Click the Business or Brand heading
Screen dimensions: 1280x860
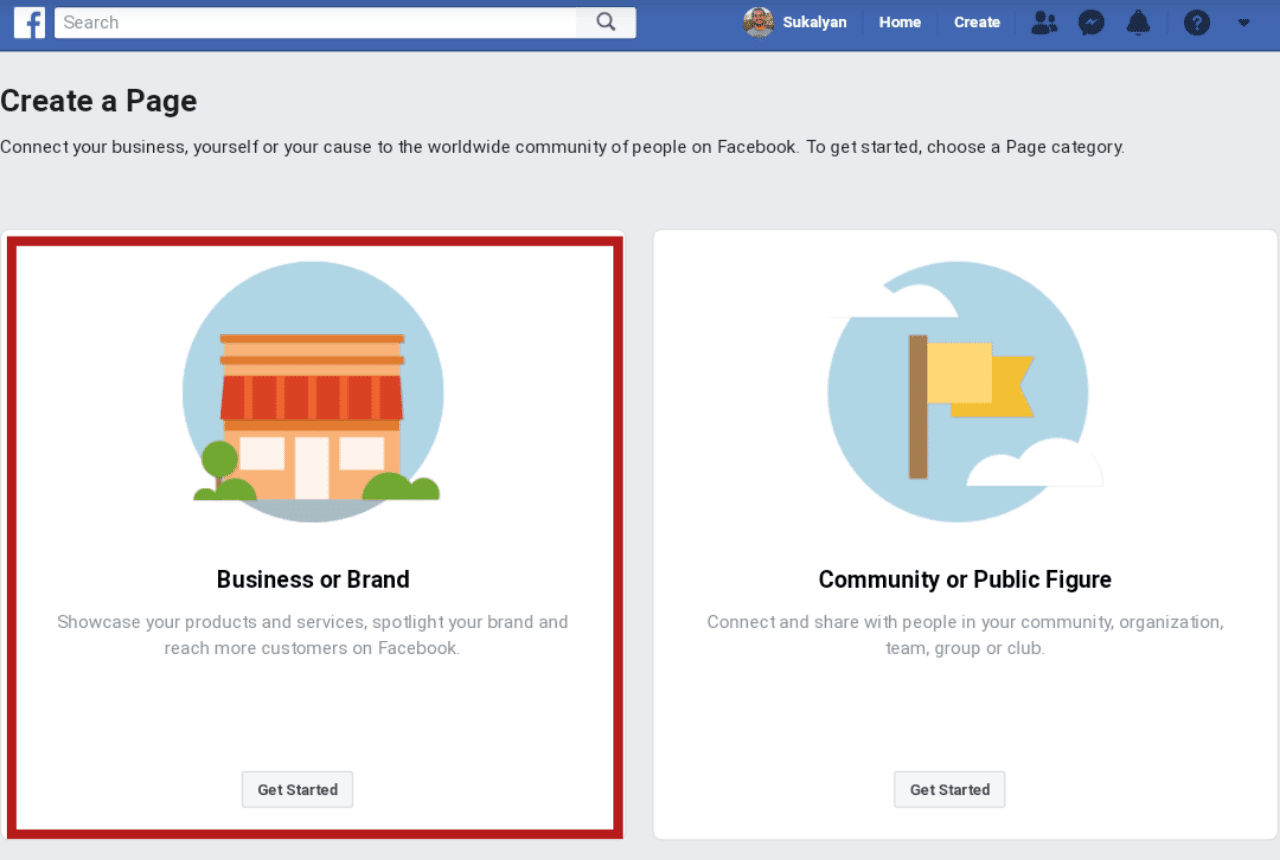click(x=313, y=579)
